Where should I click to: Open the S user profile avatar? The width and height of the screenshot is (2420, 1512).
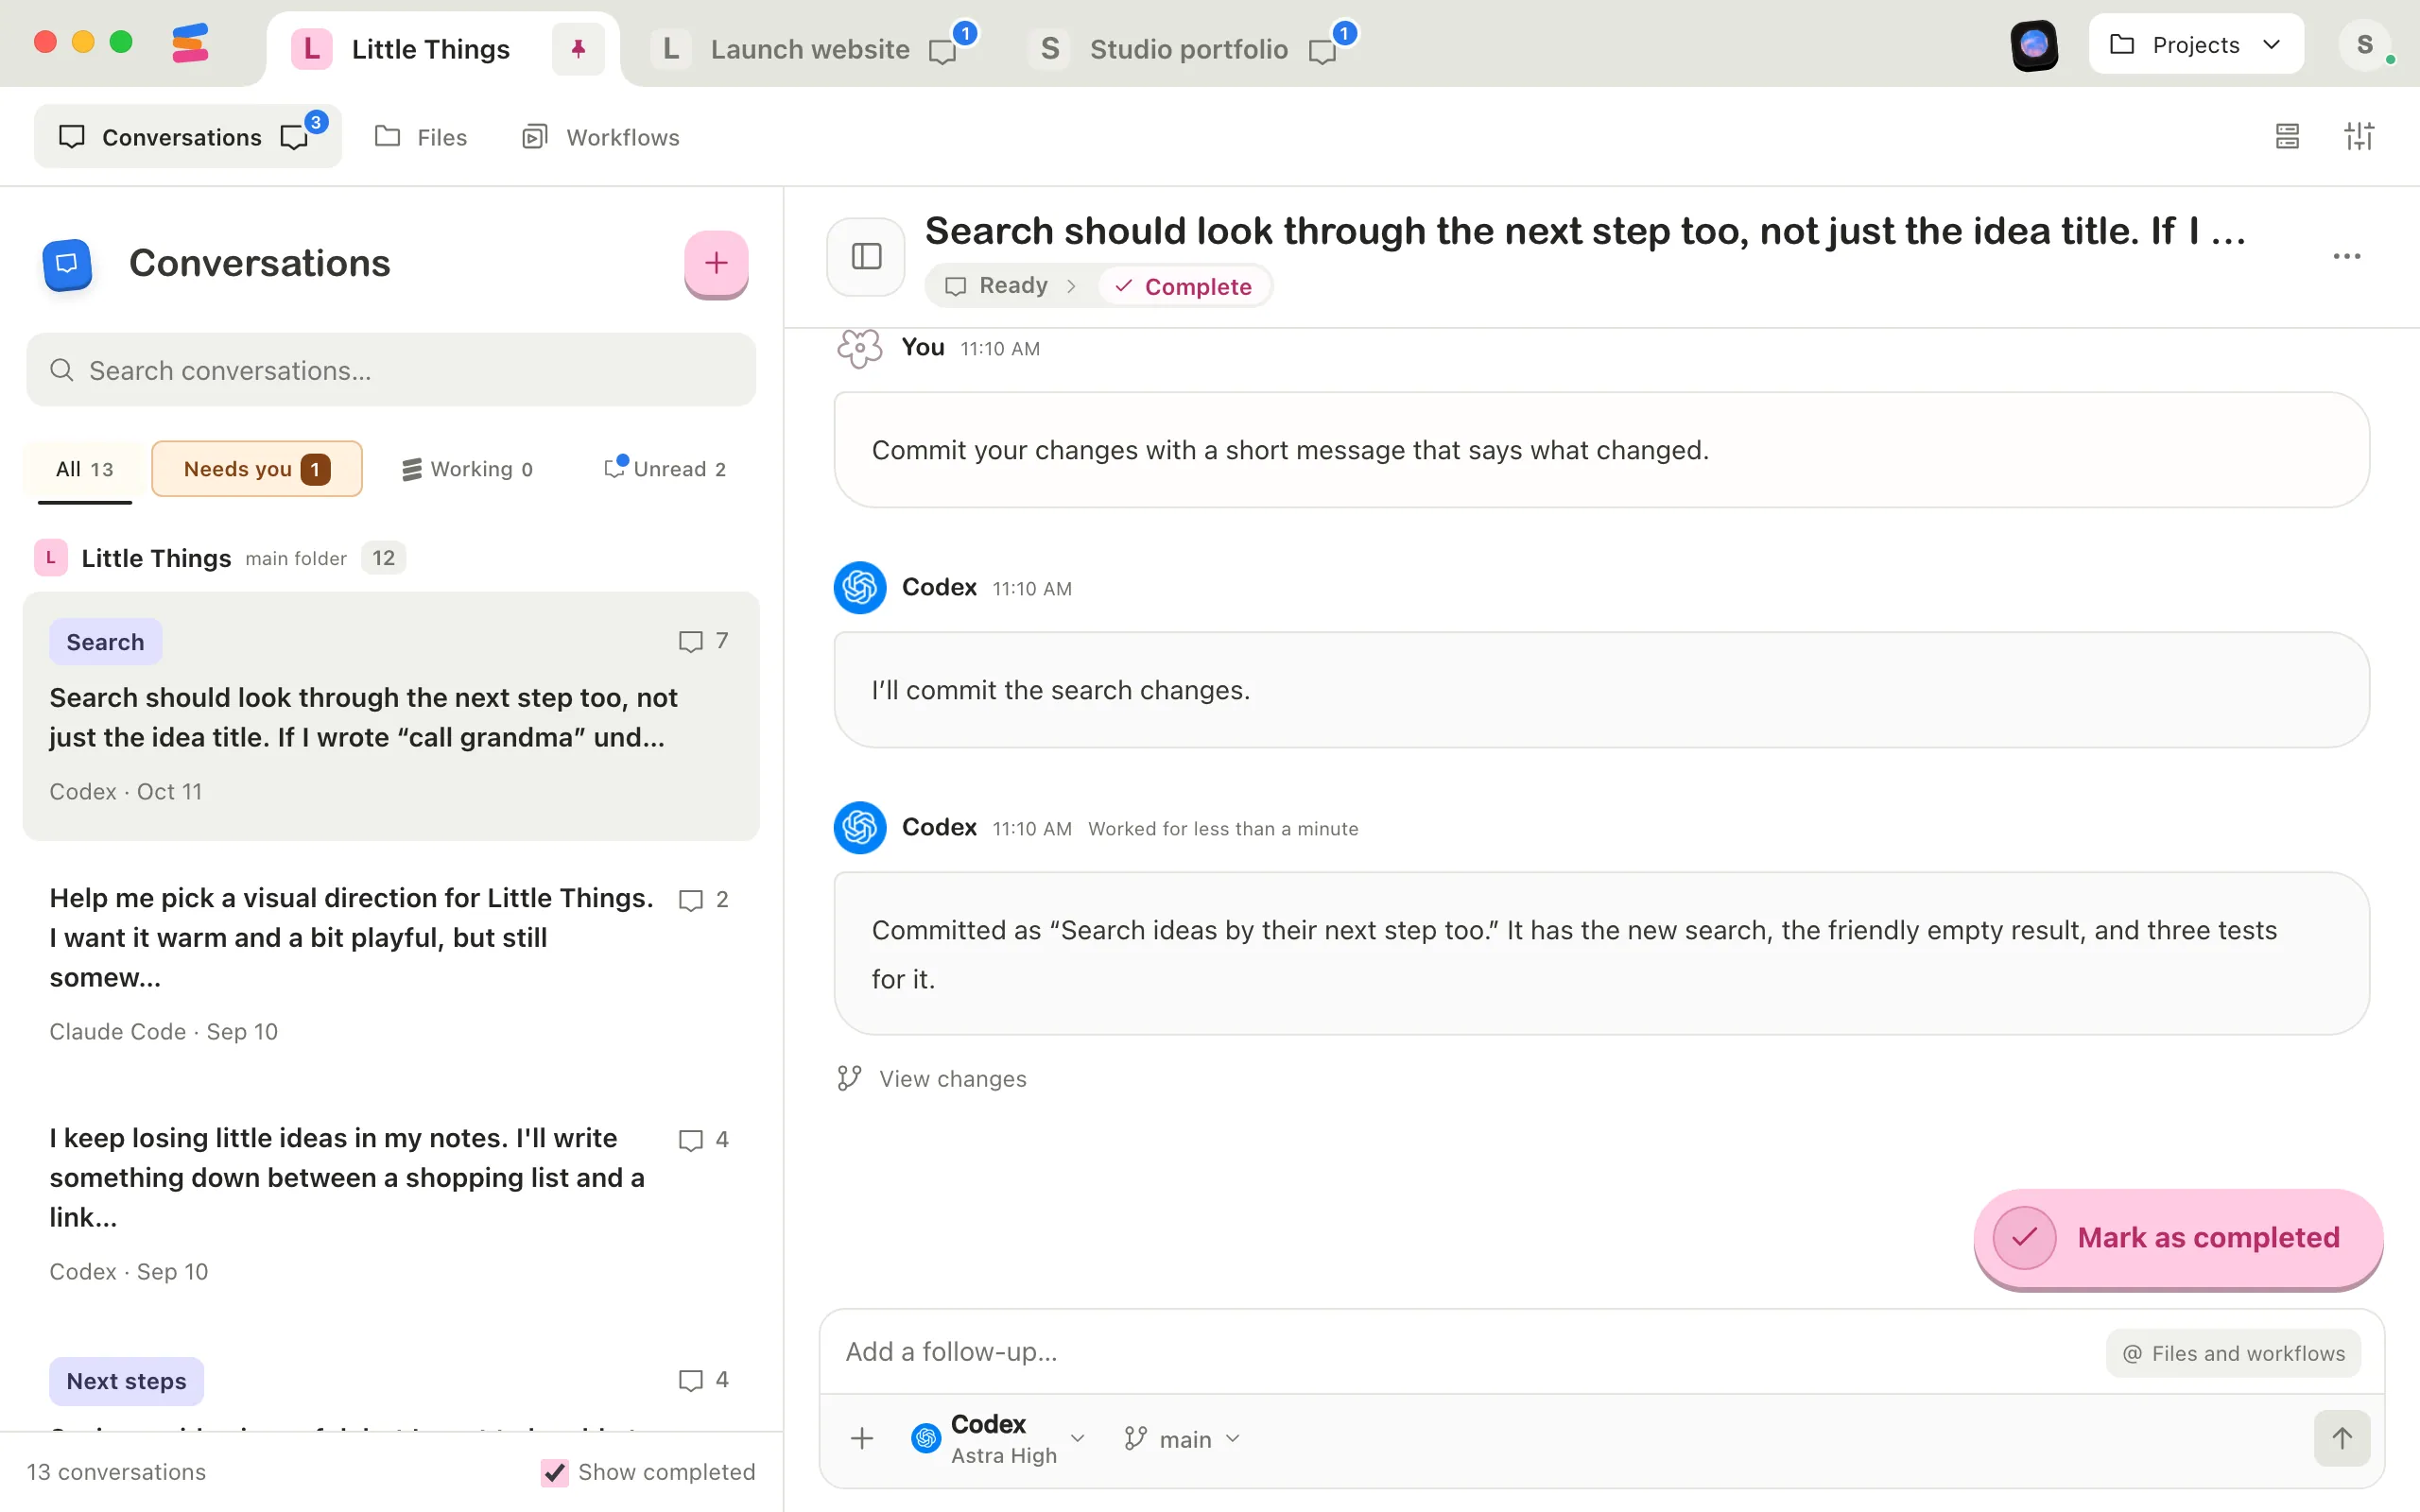click(2364, 45)
